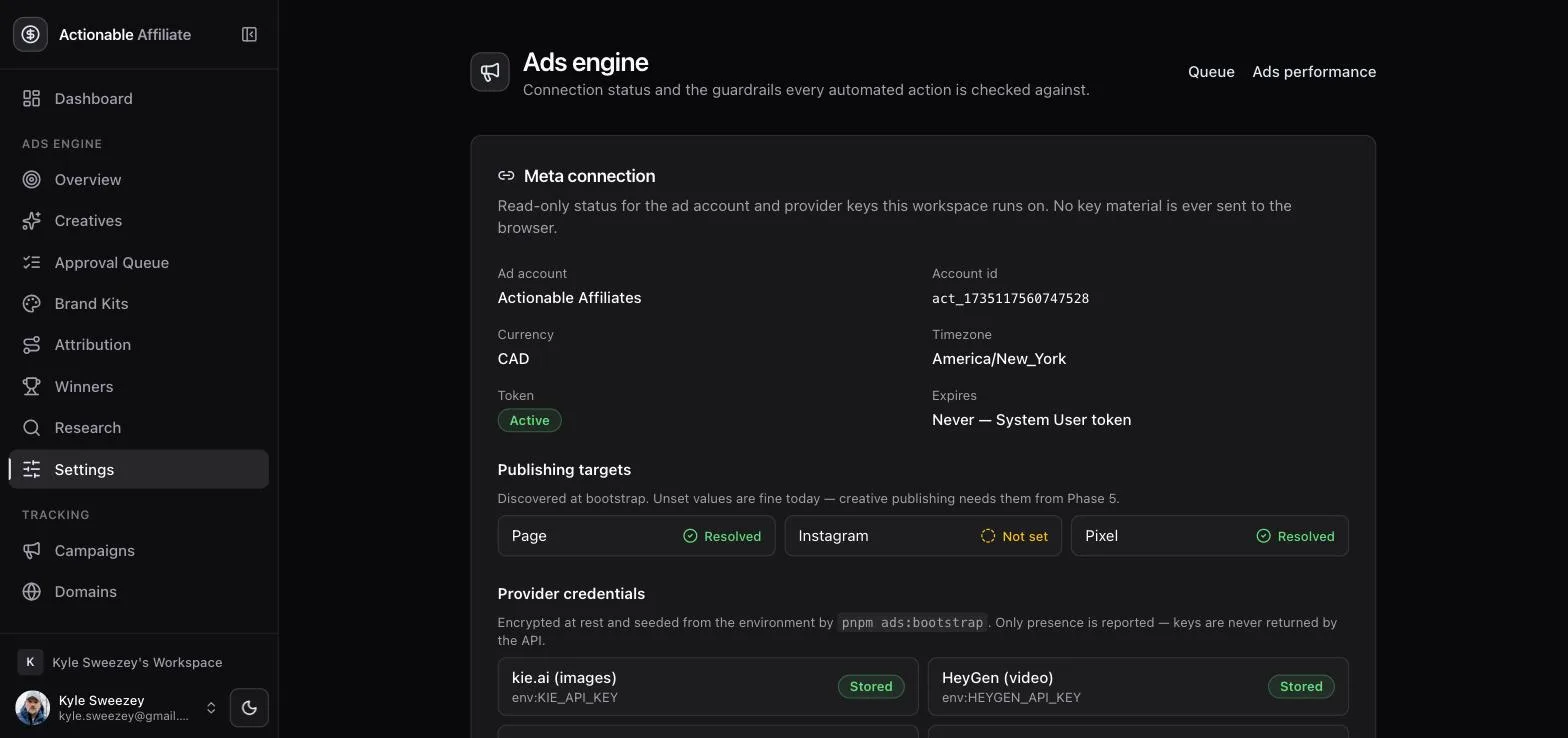Click the Pixel publishing target card
The image size is (1568, 738).
pyautogui.click(x=1210, y=536)
